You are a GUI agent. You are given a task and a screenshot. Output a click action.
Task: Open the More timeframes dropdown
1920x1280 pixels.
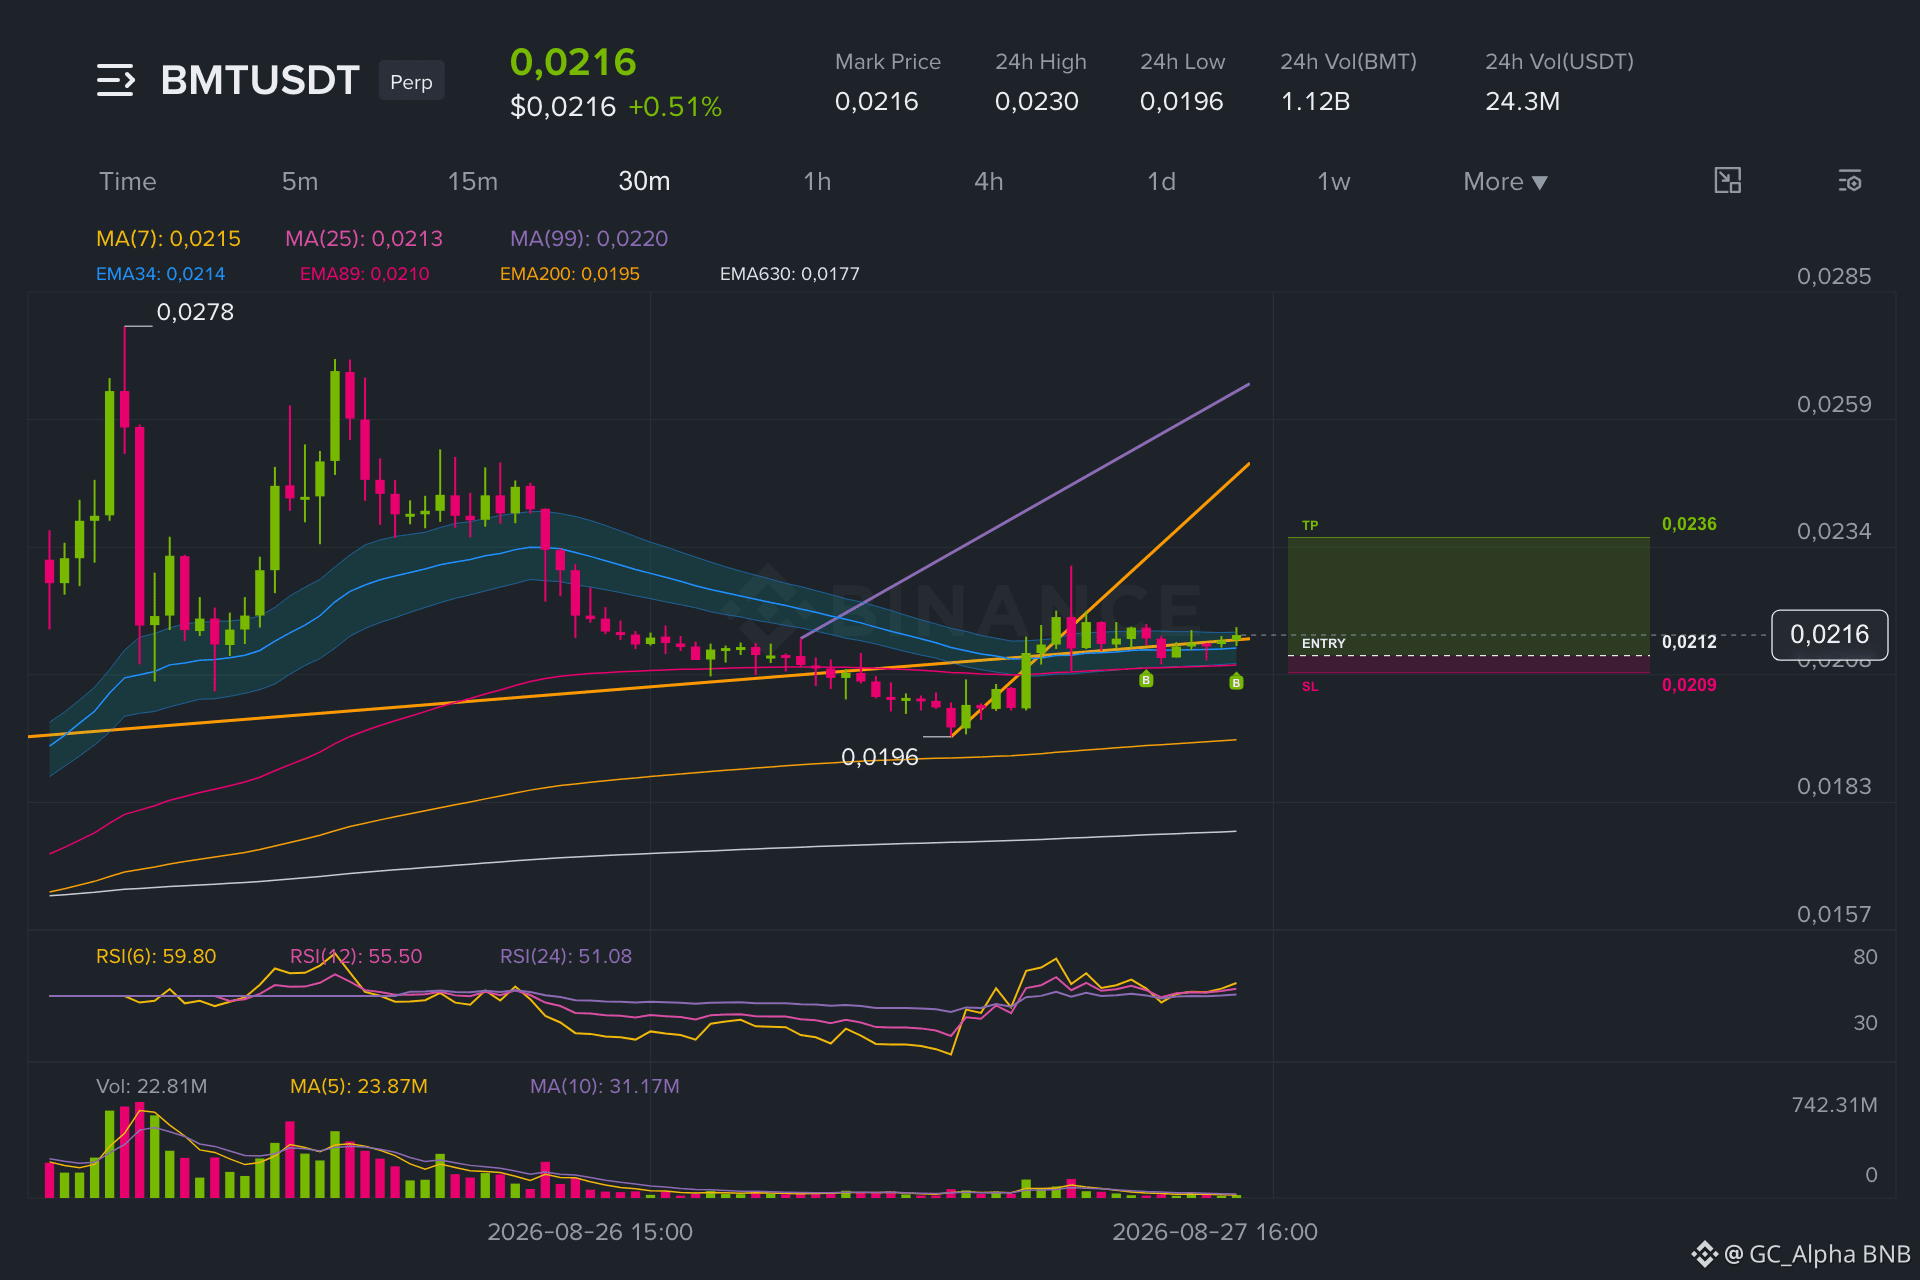click(x=1505, y=181)
